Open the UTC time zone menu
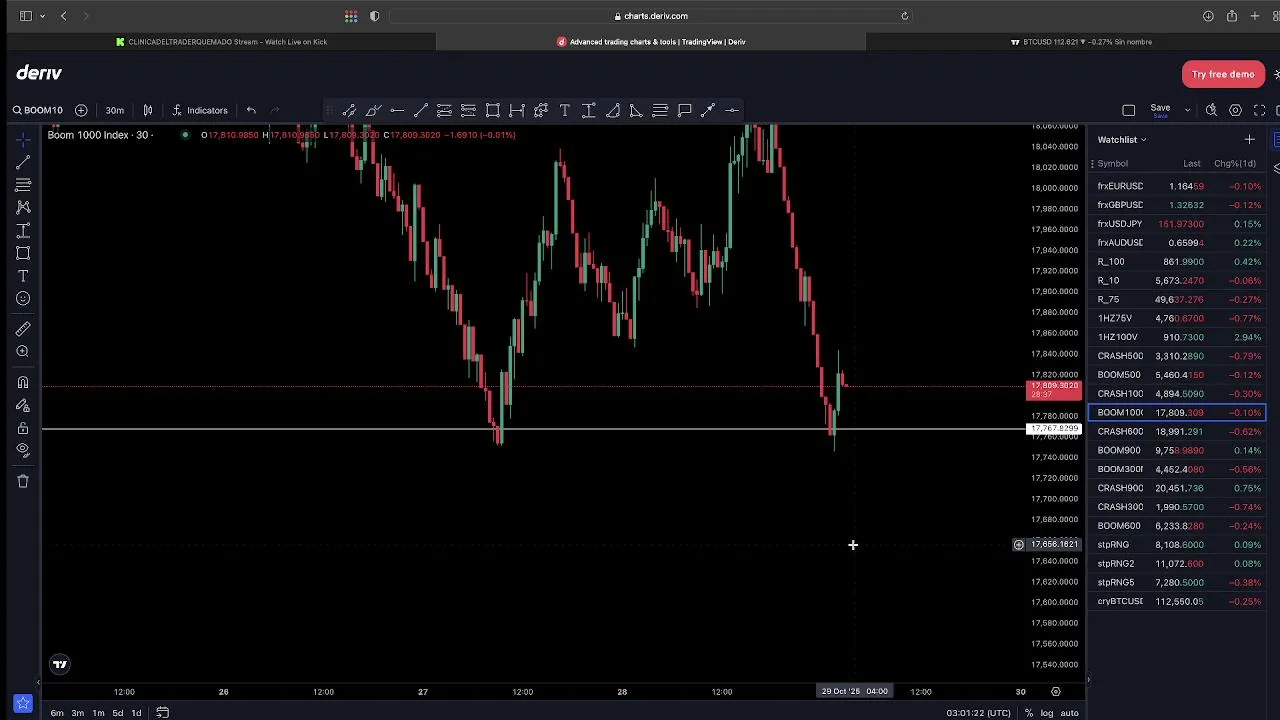The height and width of the screenshot is (720, 1280). point(979,713)
